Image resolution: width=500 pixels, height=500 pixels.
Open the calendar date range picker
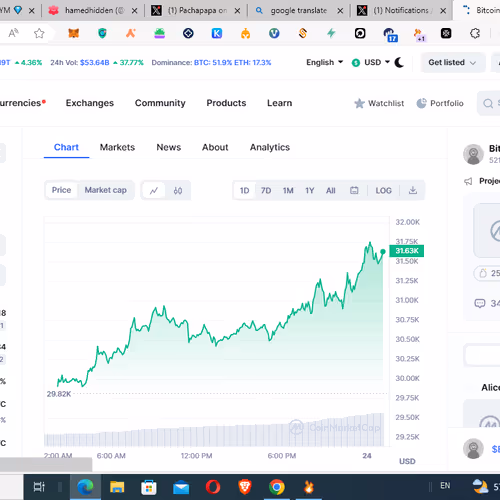[354, 190]
